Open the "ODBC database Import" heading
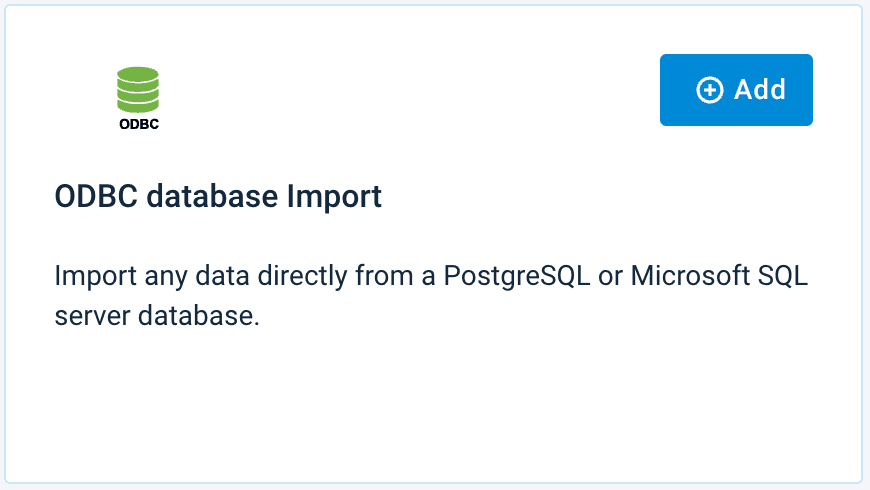Screen dimensions: 870x490 coord(218,197)
